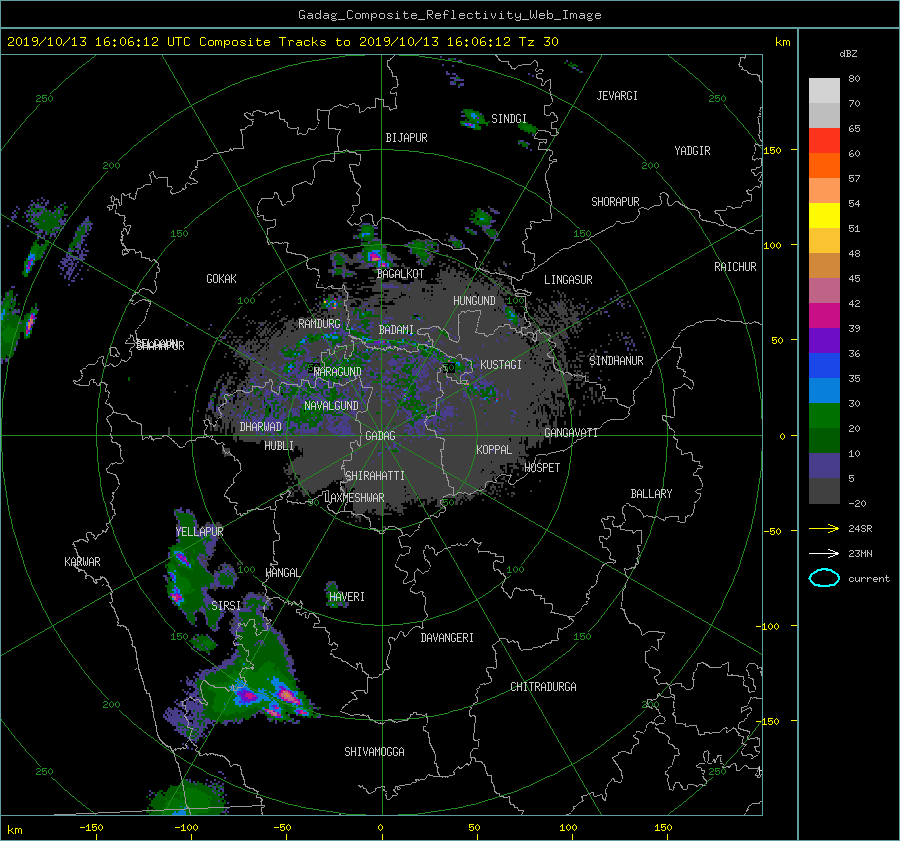Select the BIJAPUR city label
The image size is (900, 841).
click(406, 138)
